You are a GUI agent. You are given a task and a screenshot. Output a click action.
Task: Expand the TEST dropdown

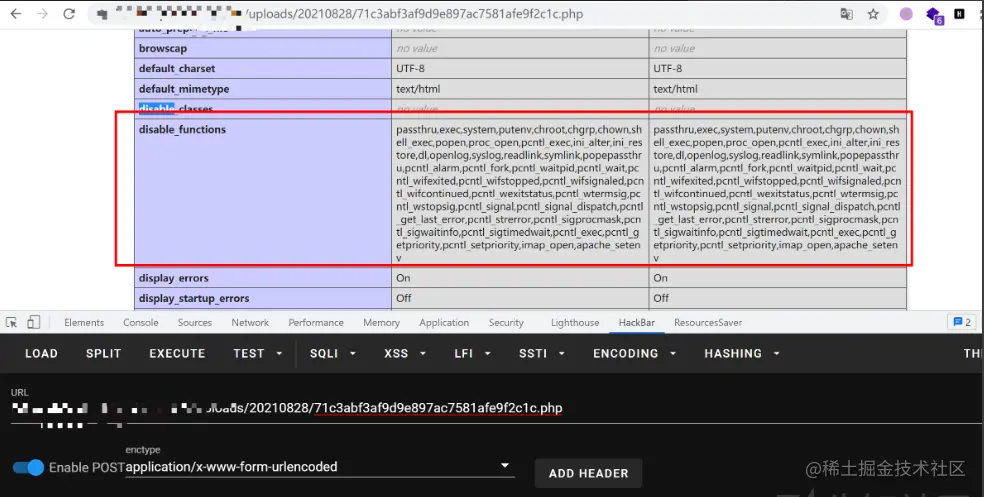[x=257, y=353]
